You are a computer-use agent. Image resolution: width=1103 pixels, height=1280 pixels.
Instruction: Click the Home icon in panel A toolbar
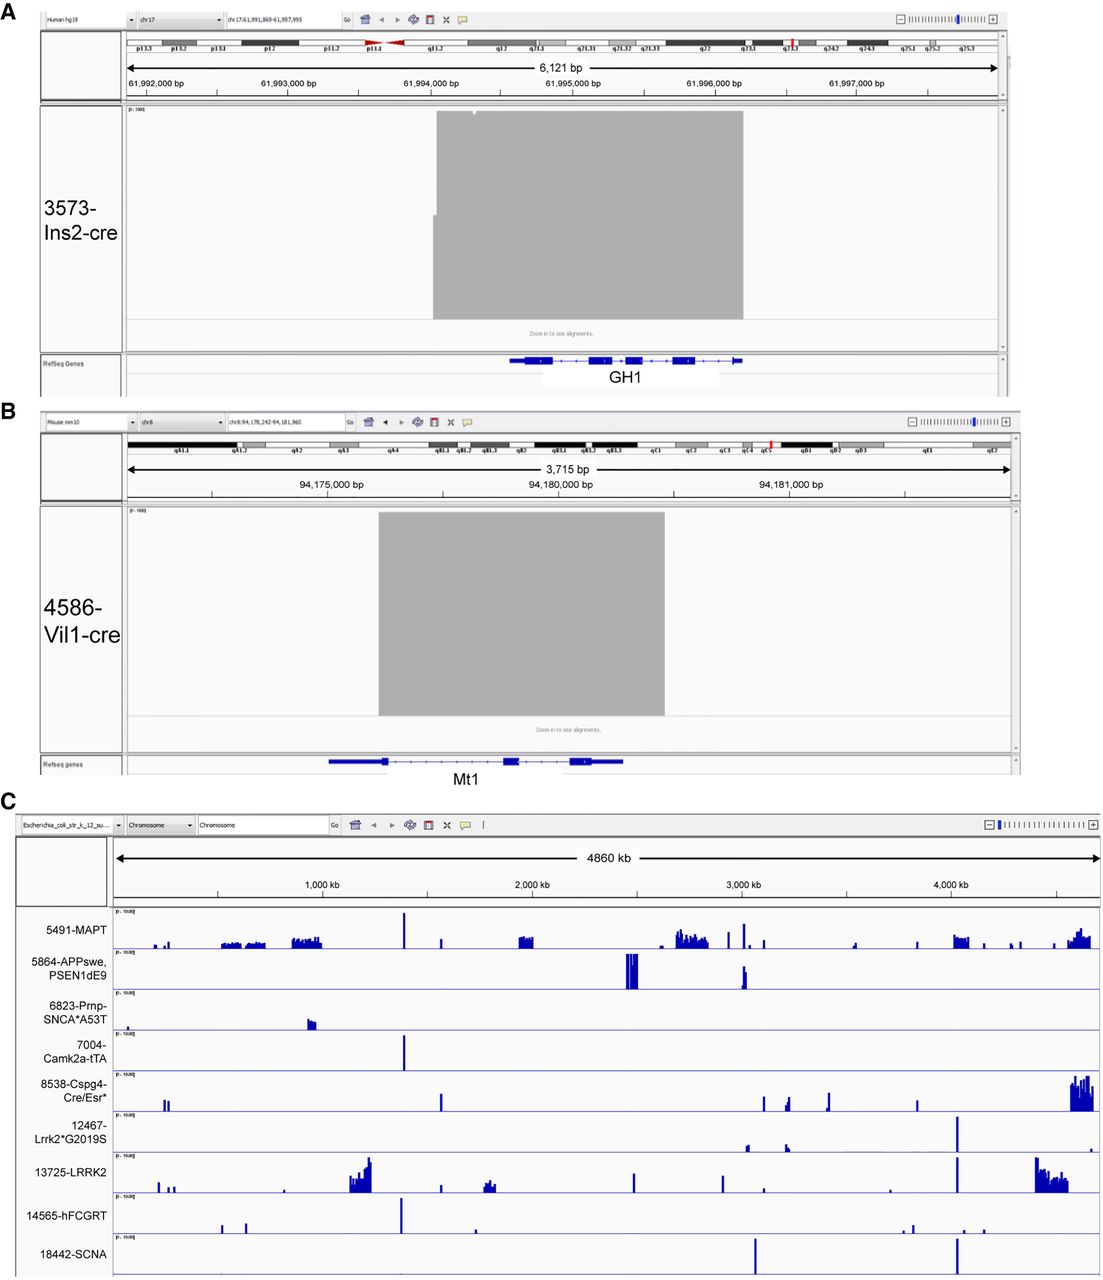(x=365, y=19)
